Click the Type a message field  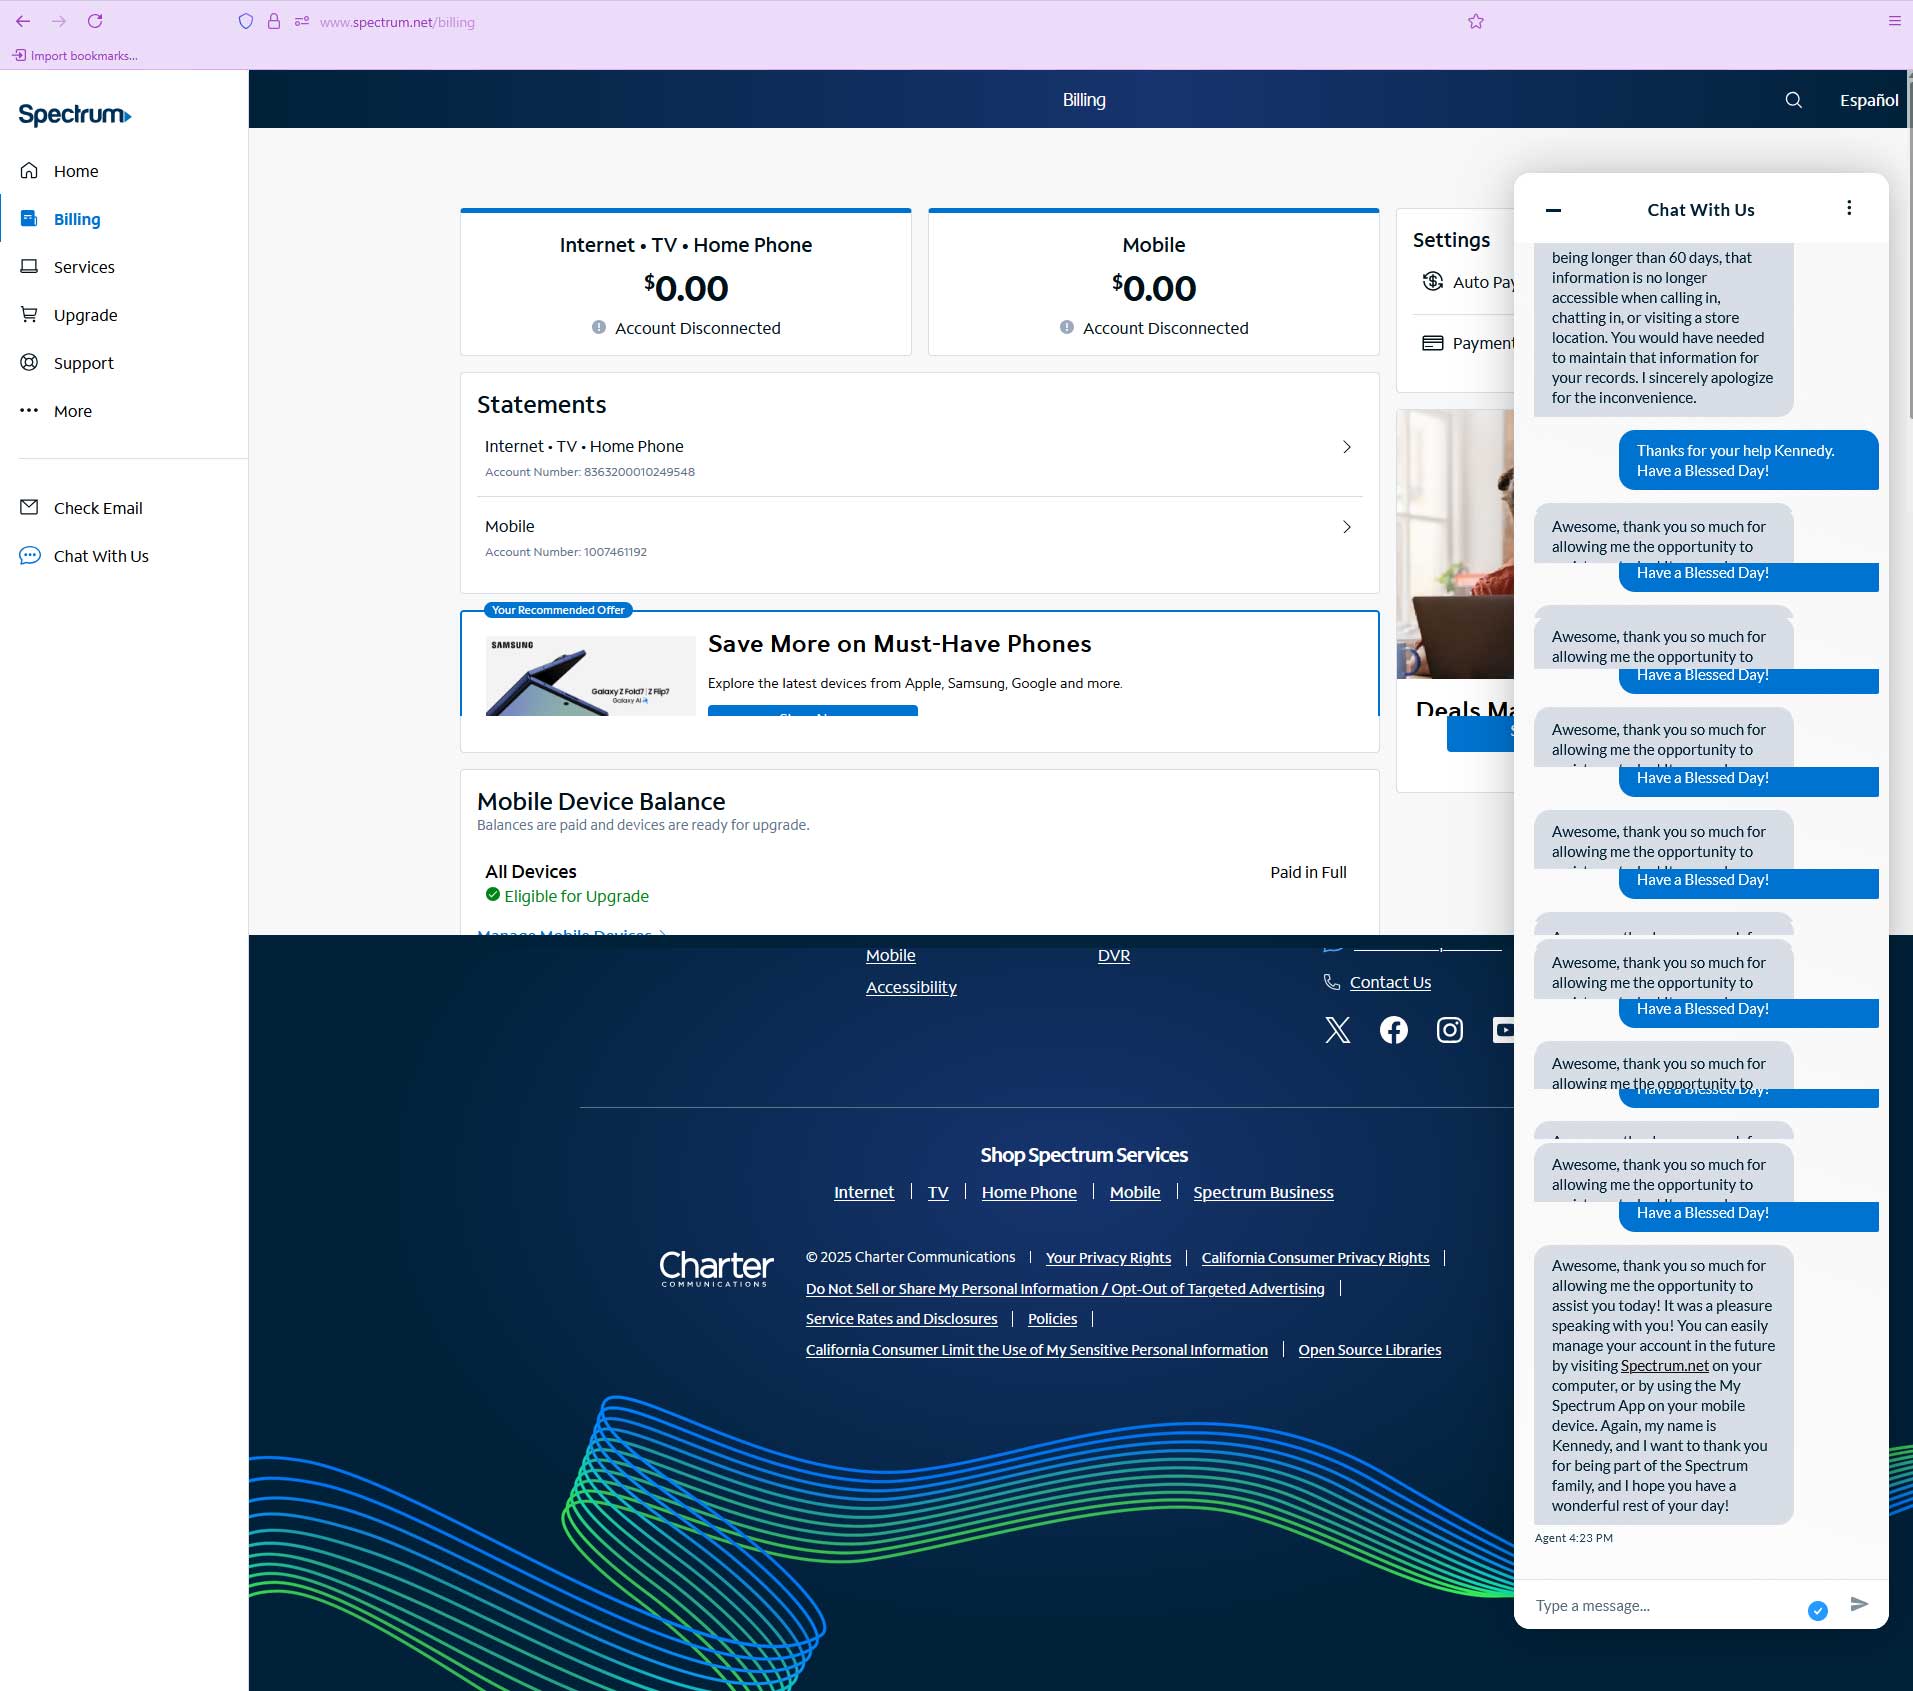tap(1662, 1606)
